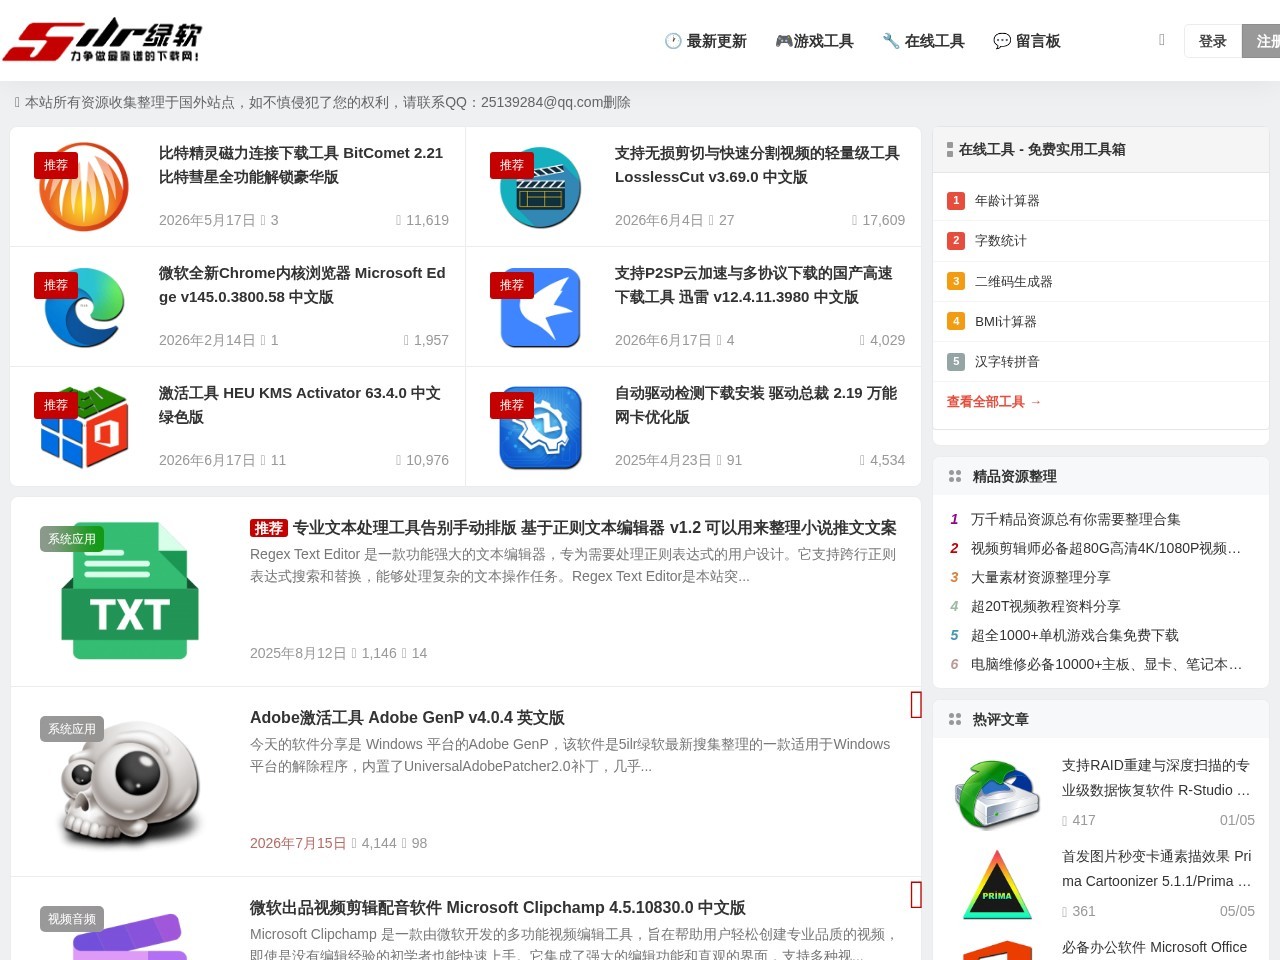
Task: Click the 5ilr绿软 site logo
Action: [102, 40]
